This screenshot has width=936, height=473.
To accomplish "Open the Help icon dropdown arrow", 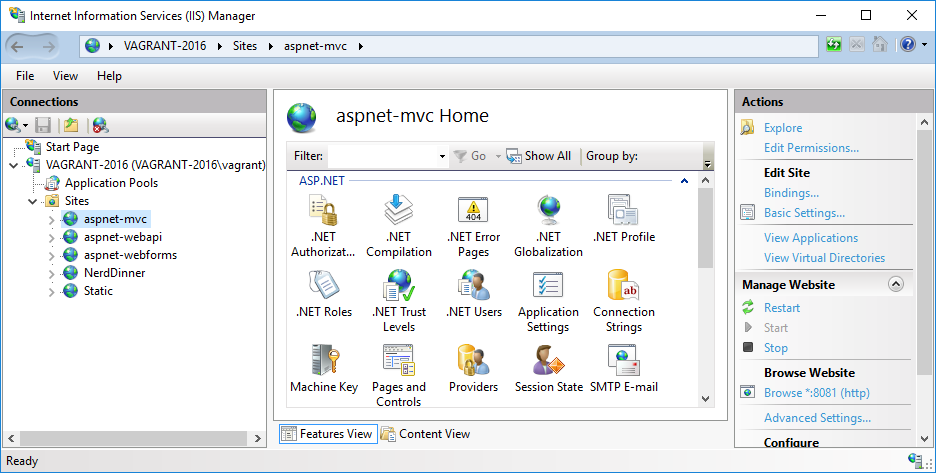I will coord(925,45).
